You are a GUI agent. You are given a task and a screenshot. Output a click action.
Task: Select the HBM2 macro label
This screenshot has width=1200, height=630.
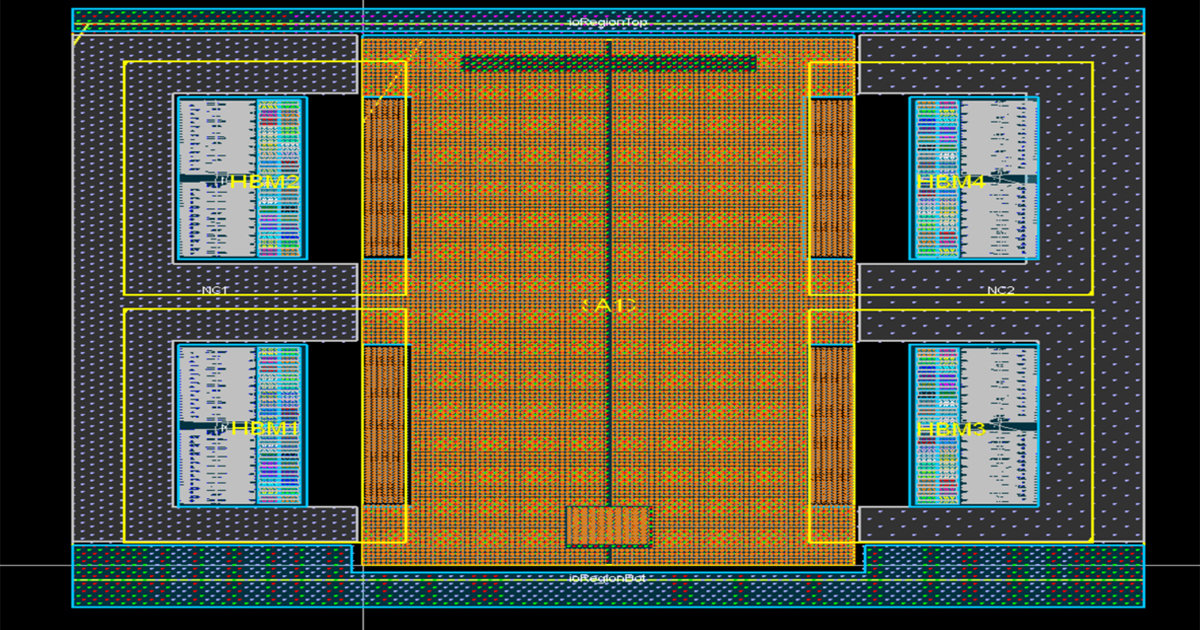pyautogui.click(x=265, y=182)
